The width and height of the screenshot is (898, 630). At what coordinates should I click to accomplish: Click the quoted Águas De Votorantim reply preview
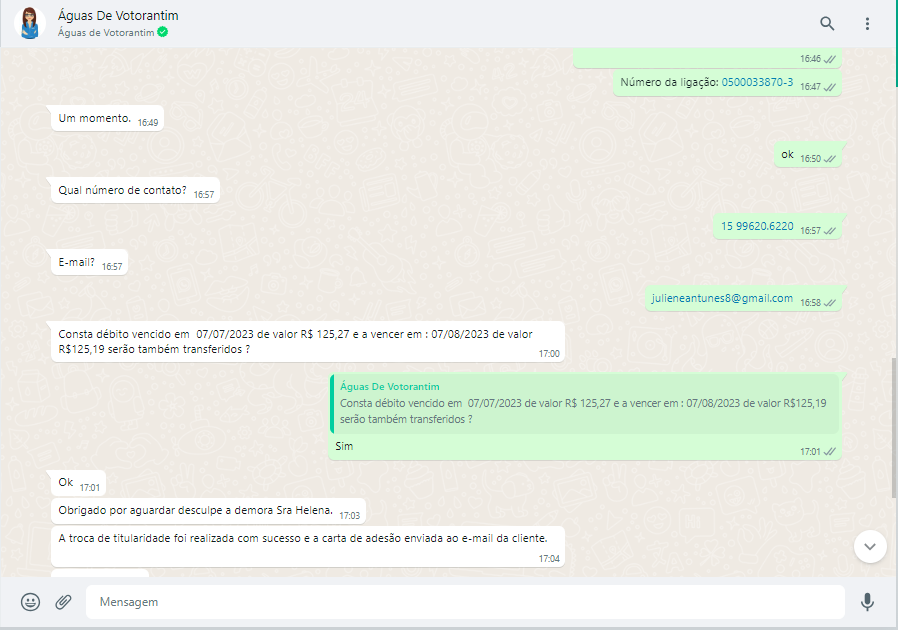[584, 403]
